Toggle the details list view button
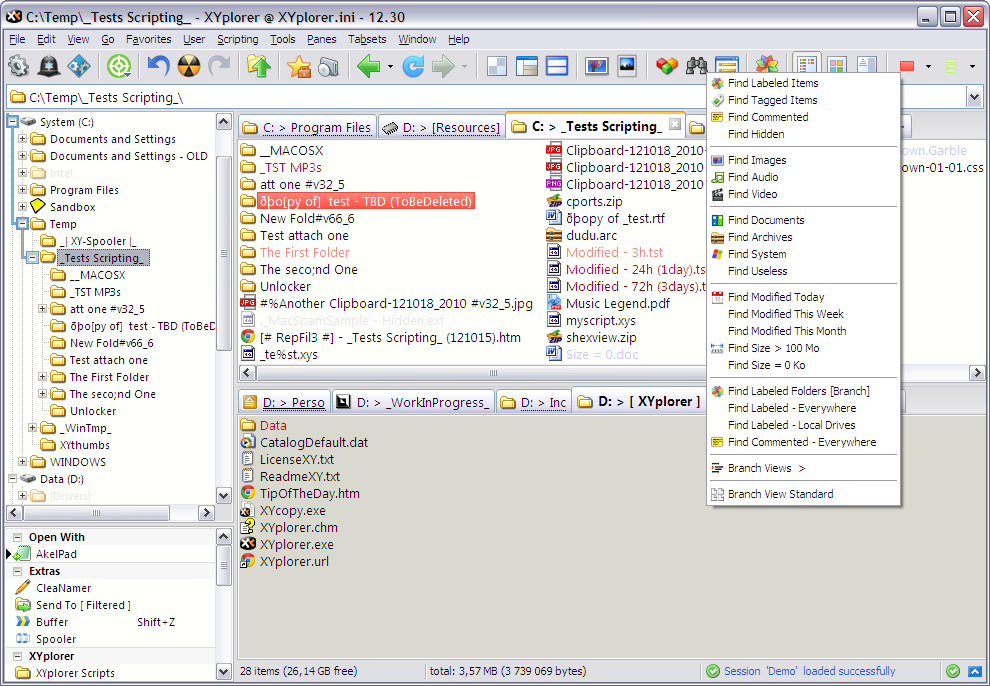 807,66
